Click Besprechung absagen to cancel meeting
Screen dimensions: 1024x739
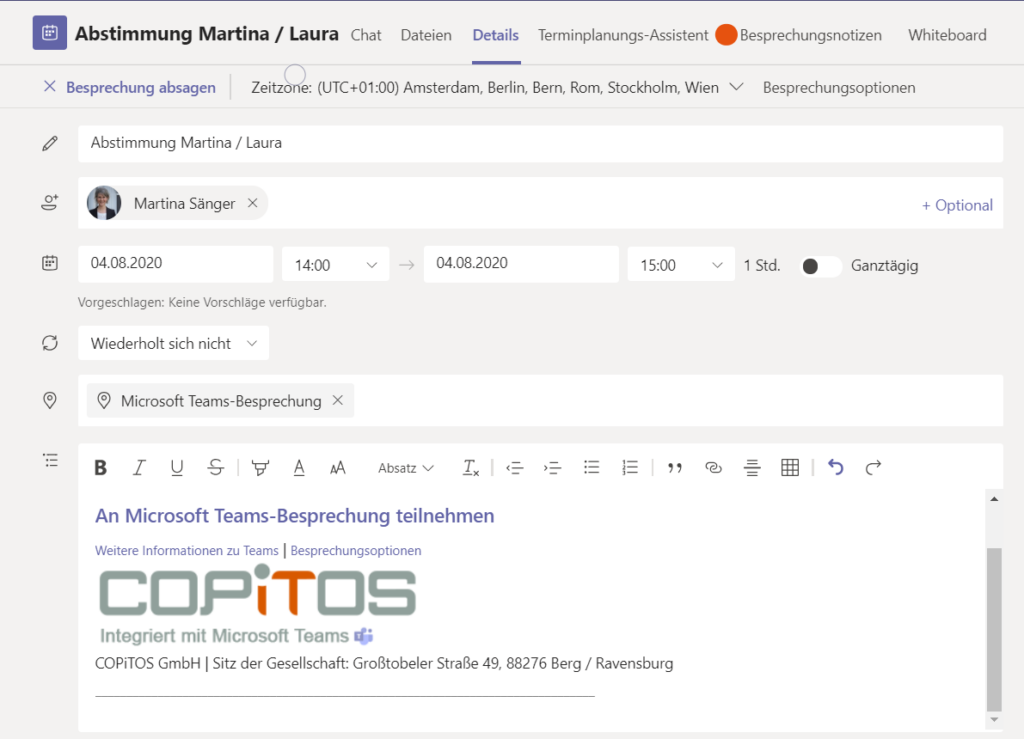click(x=129, y=87)
